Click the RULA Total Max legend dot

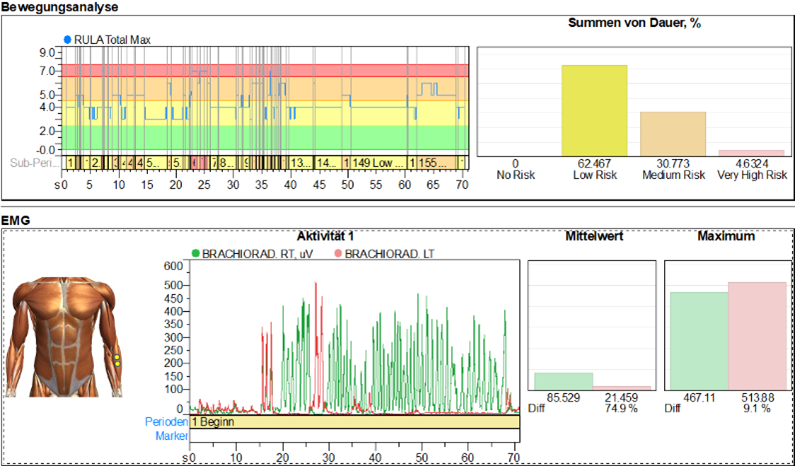coord(68,40)
